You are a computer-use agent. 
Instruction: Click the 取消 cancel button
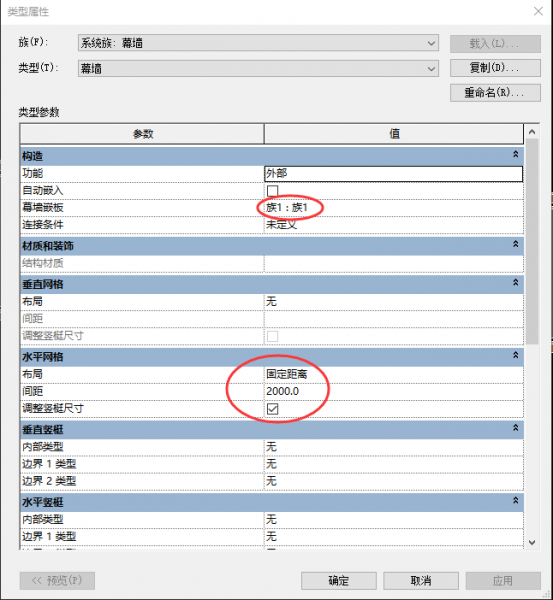(421, 581)
